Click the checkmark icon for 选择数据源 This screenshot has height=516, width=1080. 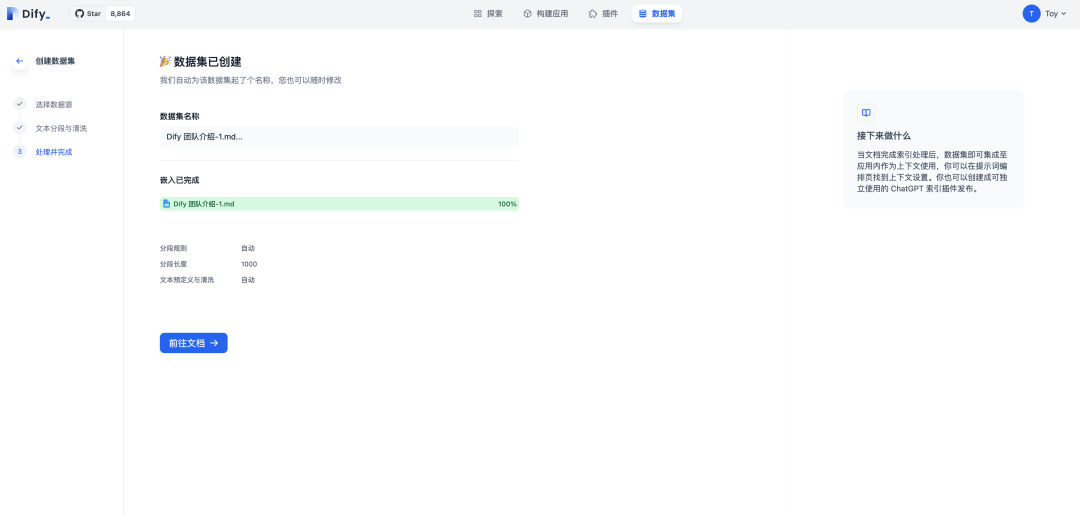click(x=19, y=104)
